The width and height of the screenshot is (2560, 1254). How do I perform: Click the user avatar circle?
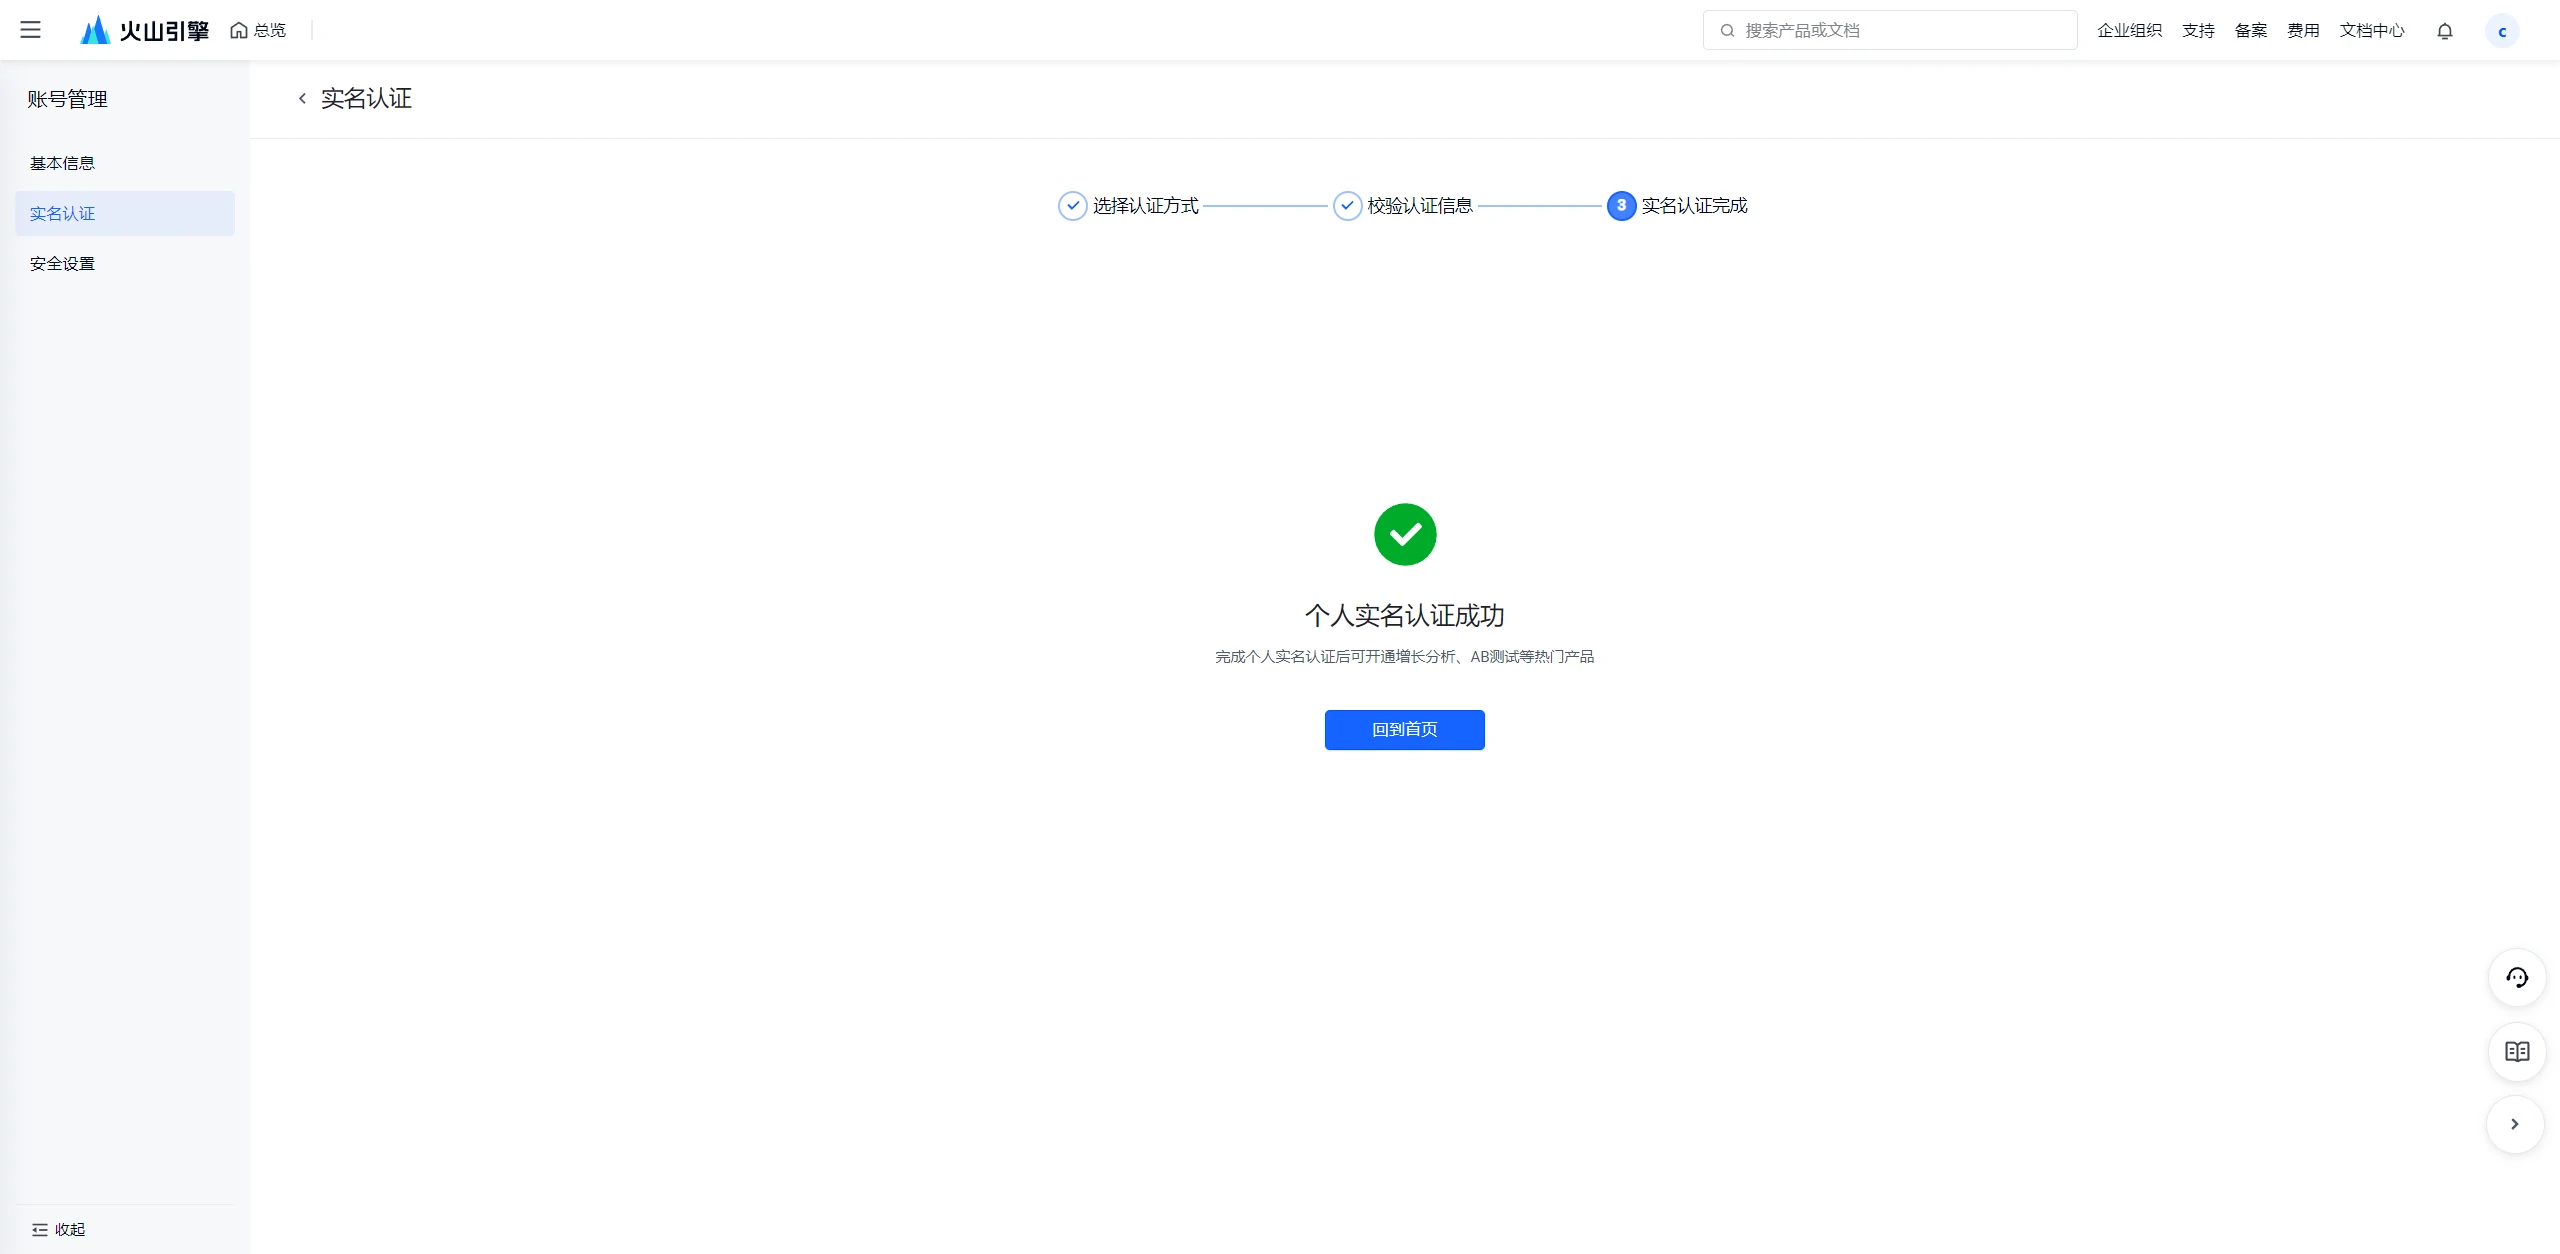[2504, 31]
